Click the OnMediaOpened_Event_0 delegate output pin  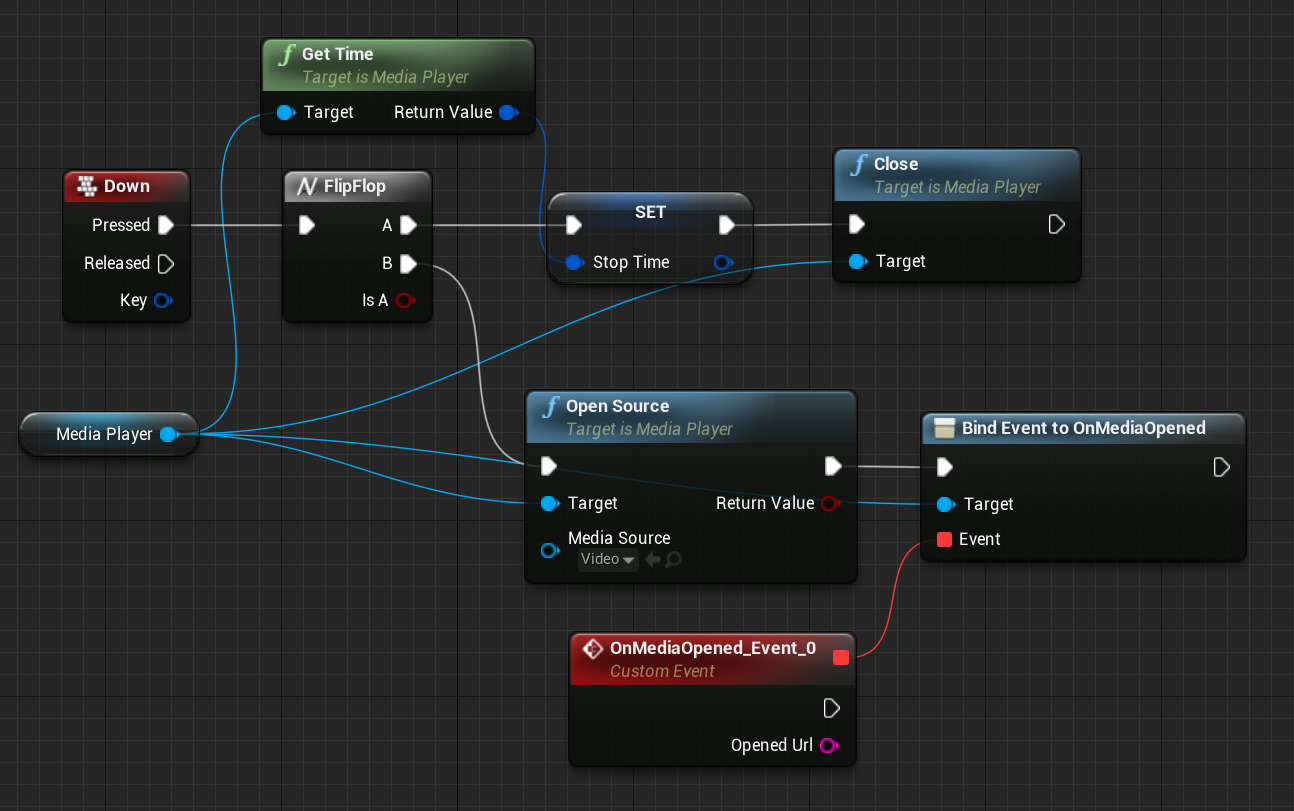(841, 657)
